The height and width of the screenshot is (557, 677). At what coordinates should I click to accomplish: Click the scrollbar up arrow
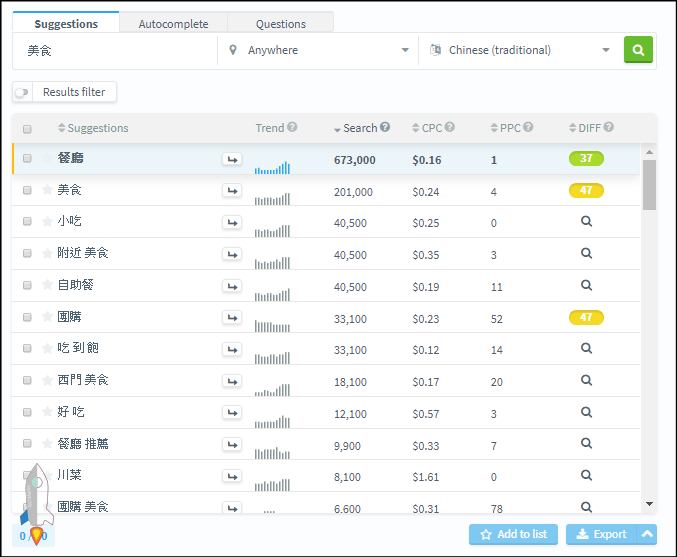[x=649, y=152]
